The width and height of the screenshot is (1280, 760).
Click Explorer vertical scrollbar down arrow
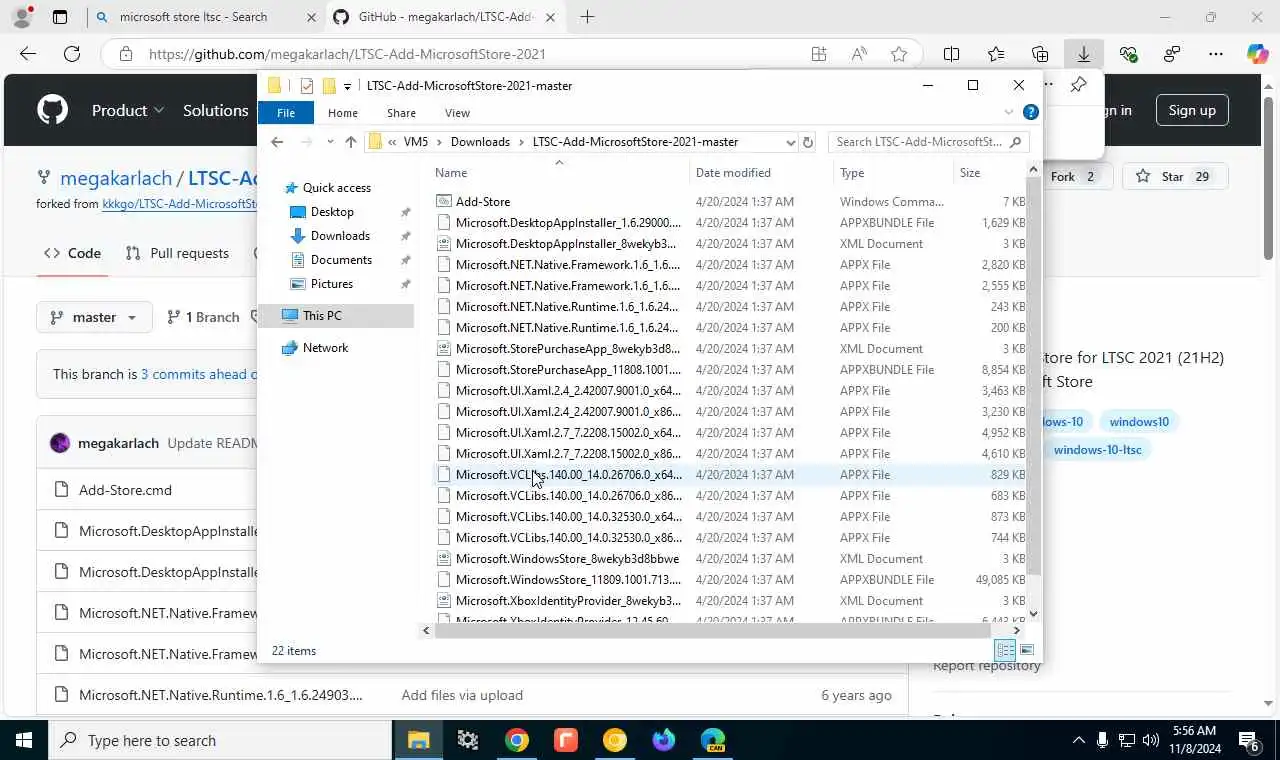point(1034,613)
